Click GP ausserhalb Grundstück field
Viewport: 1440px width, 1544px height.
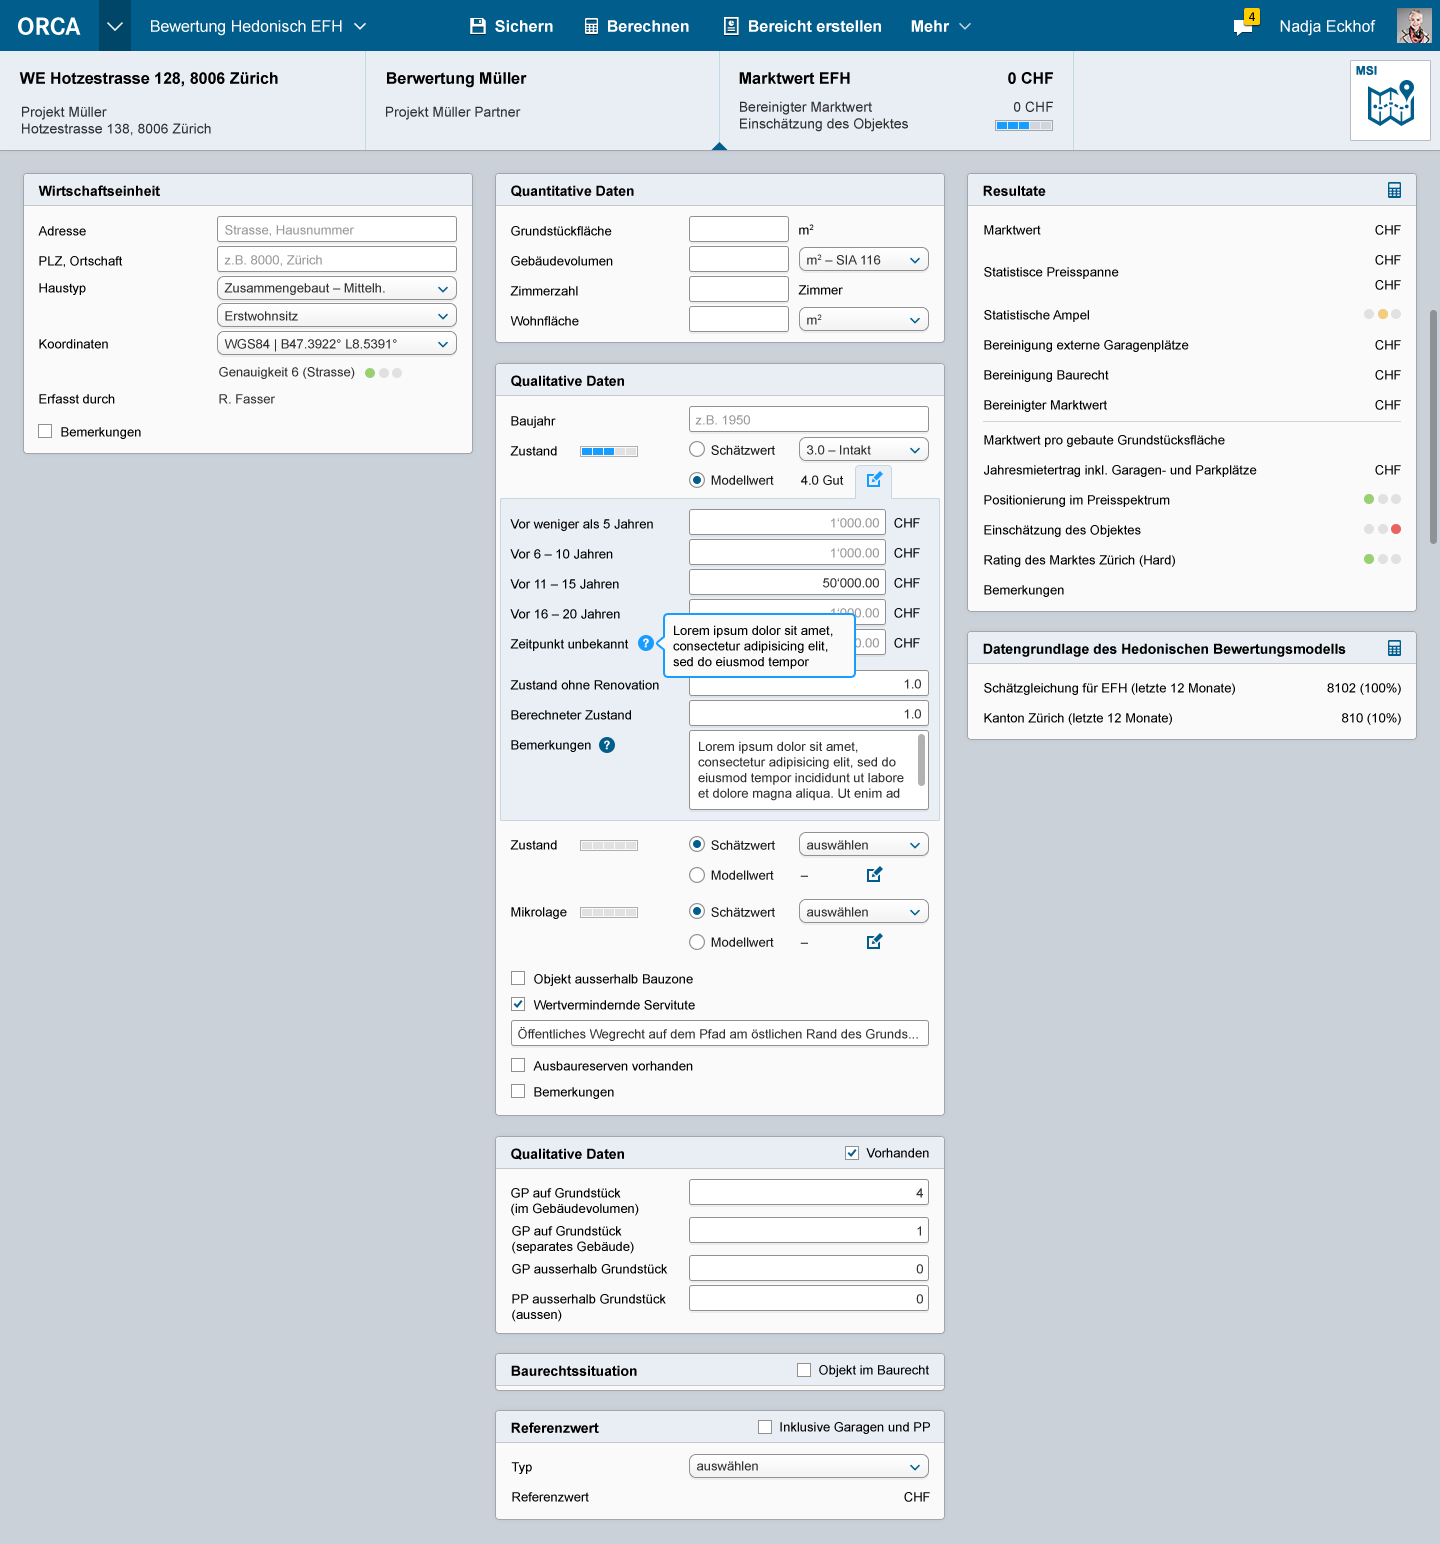click(x=809, y=1268)
